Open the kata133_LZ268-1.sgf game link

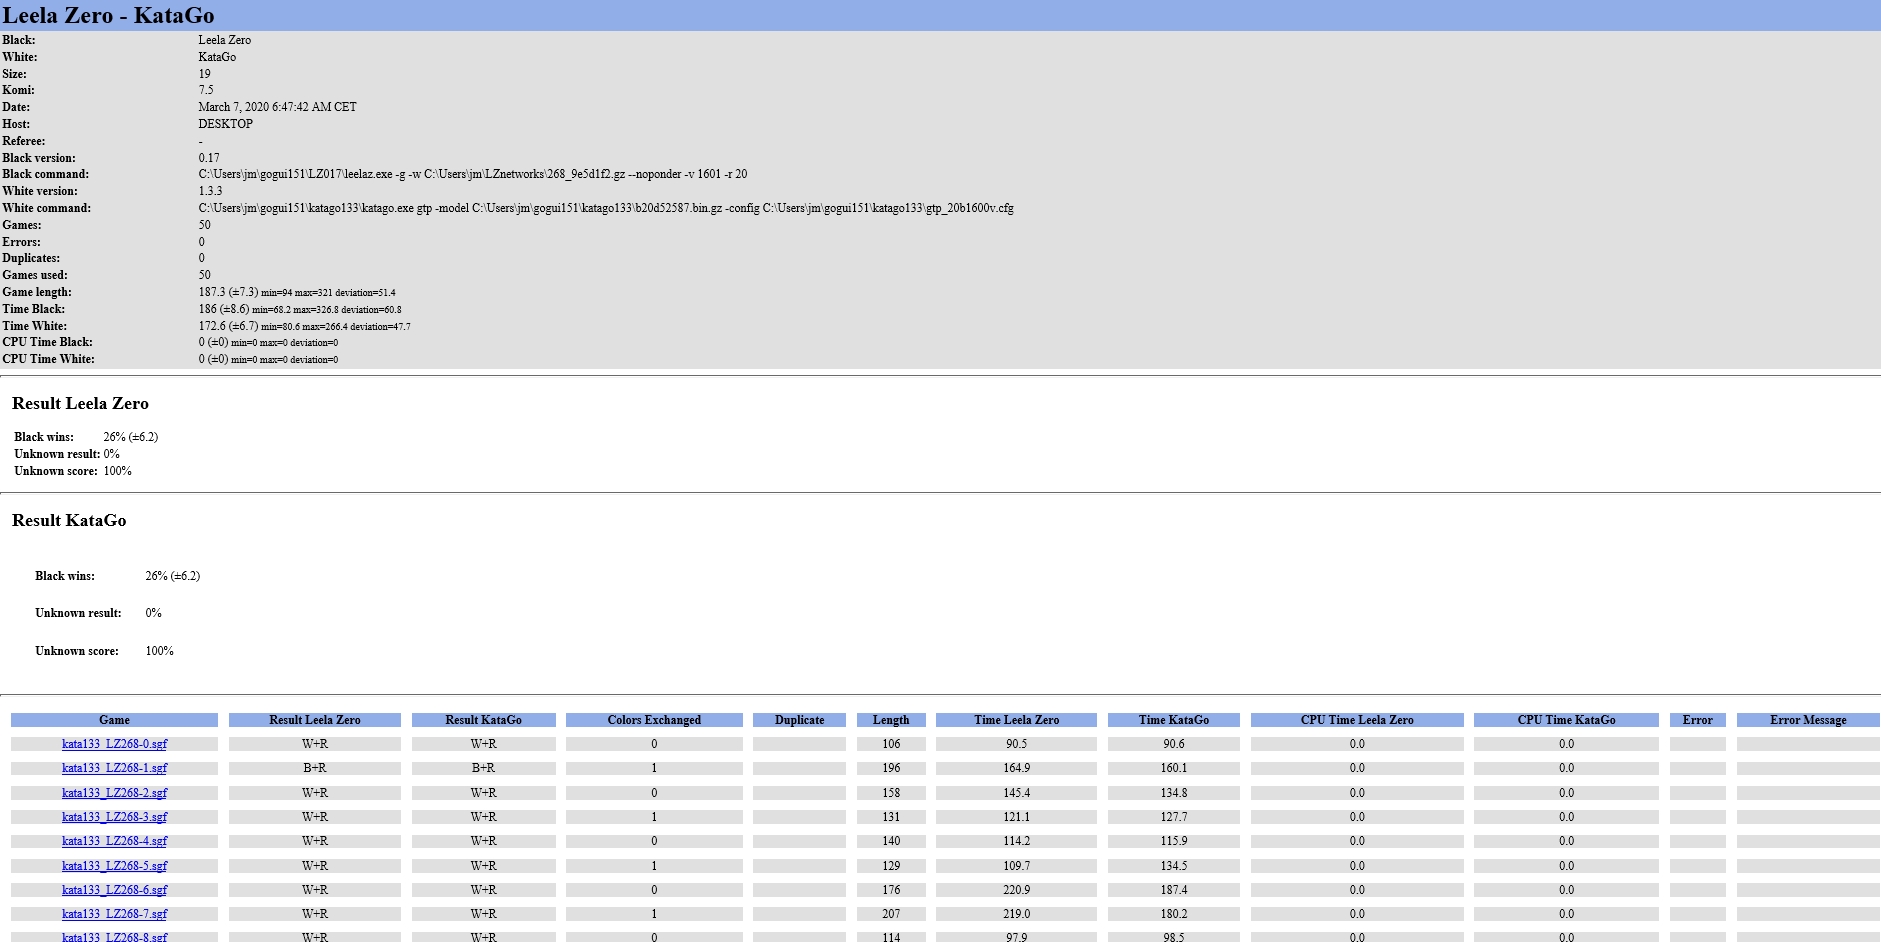click(114, 768)
